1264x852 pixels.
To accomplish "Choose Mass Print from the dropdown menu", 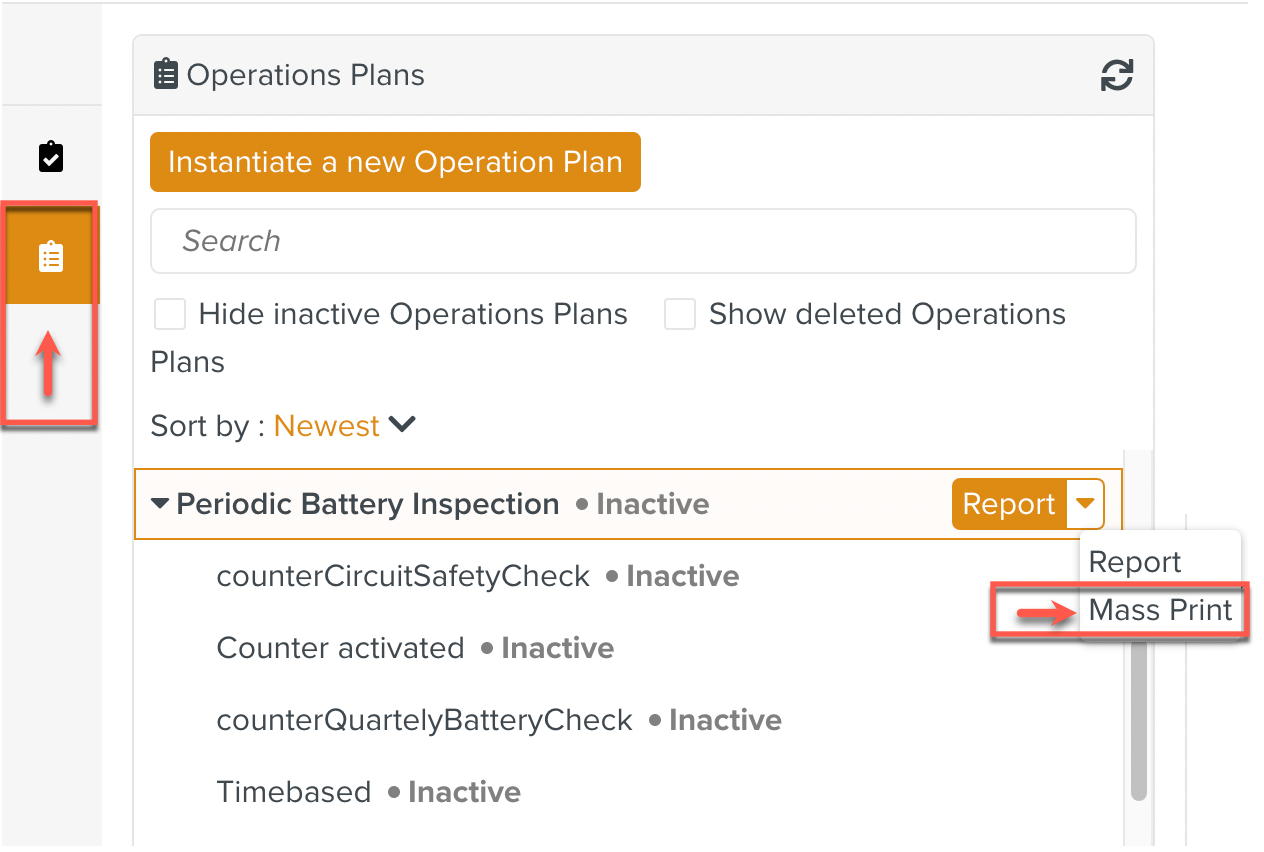I will pyautogui.click(x=1160, y=610).
